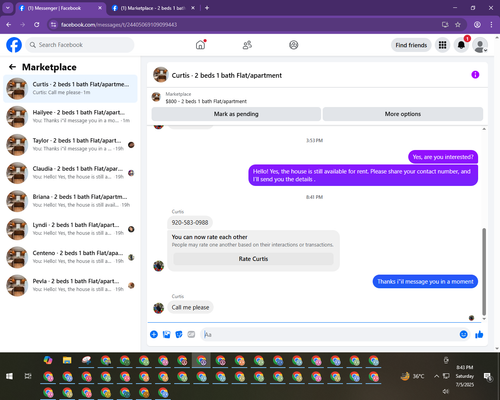Choose a sticker icon in composer
Viewport: 500px width, 400px height.
click(179, 334)
